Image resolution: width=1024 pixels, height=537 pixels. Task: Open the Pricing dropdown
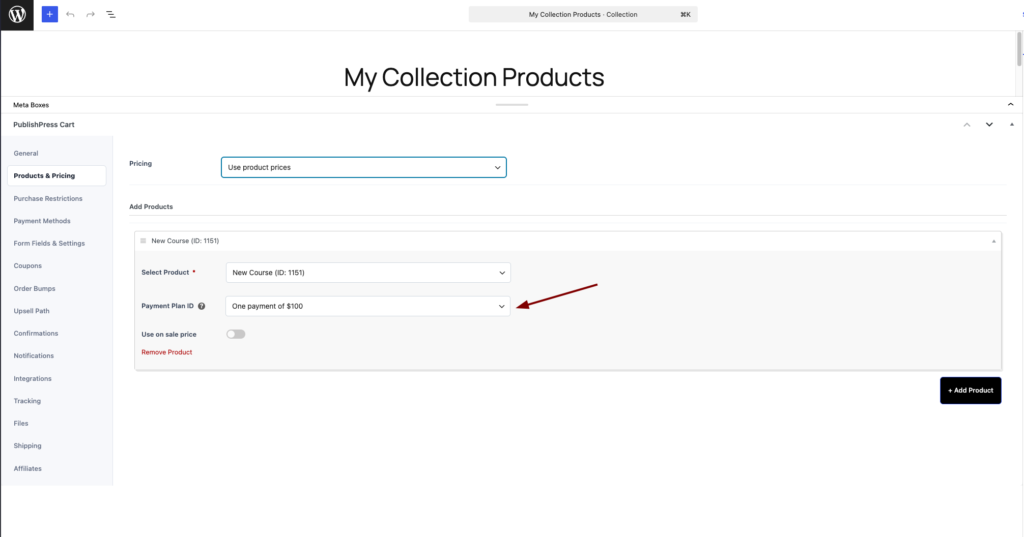pos(364,167)
